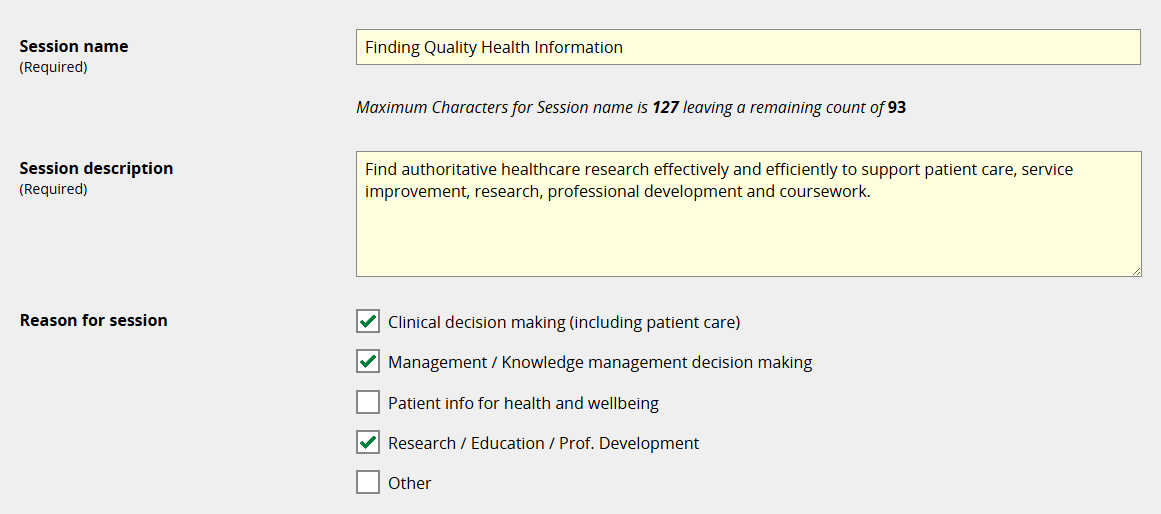The image size is (1161, 514).
Task: Click the bold 'Session name' field label
Action: 74,46
